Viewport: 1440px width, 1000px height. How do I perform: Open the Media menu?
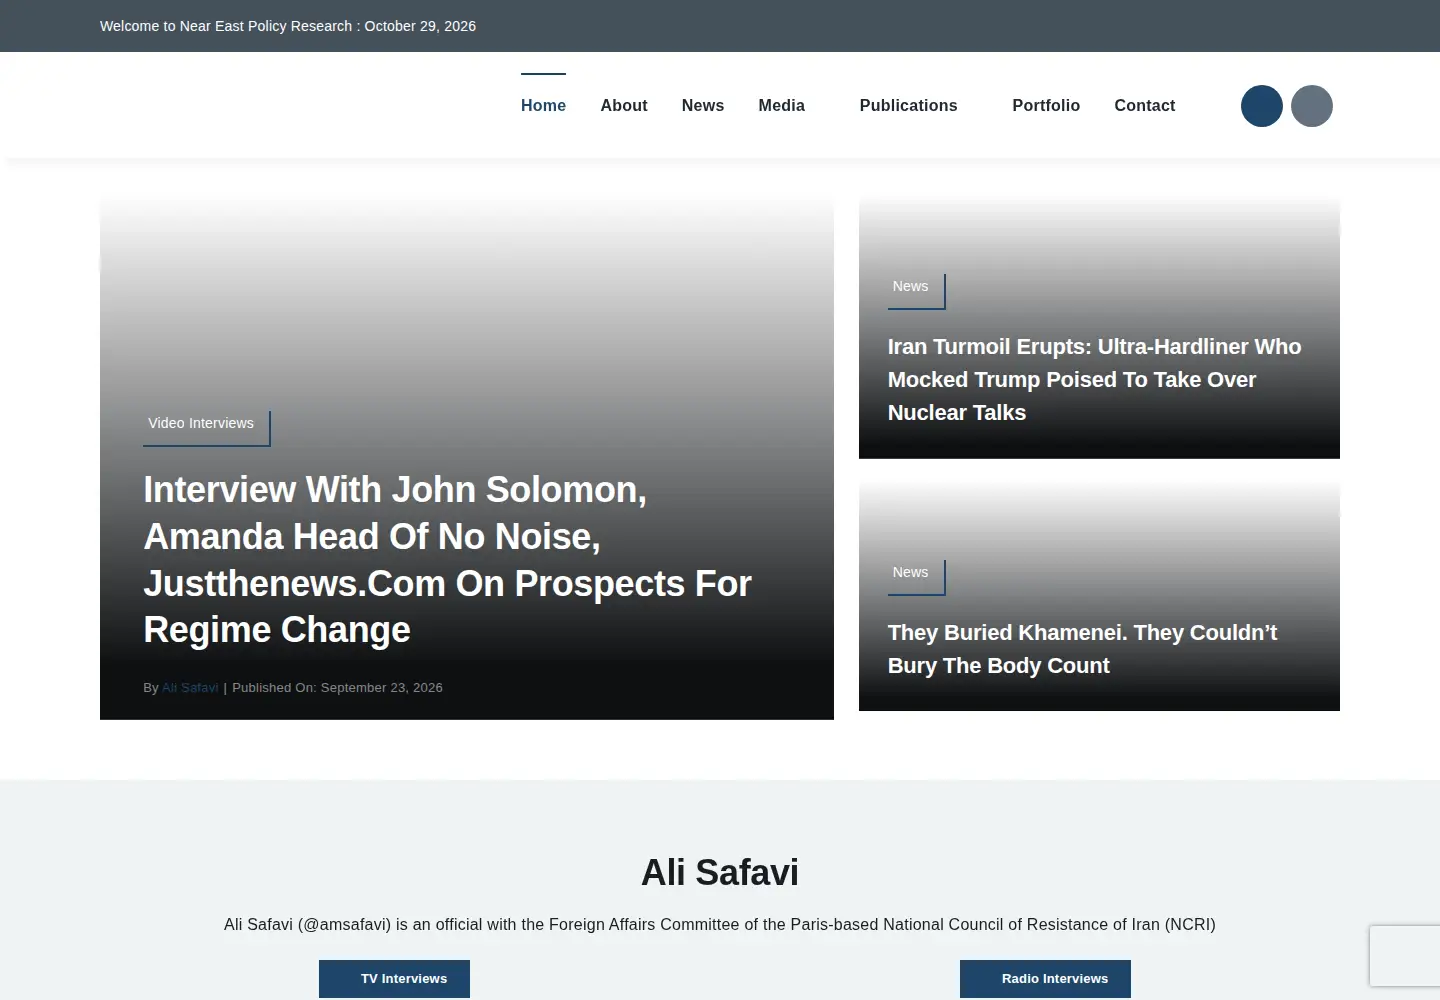click(782, 106)
